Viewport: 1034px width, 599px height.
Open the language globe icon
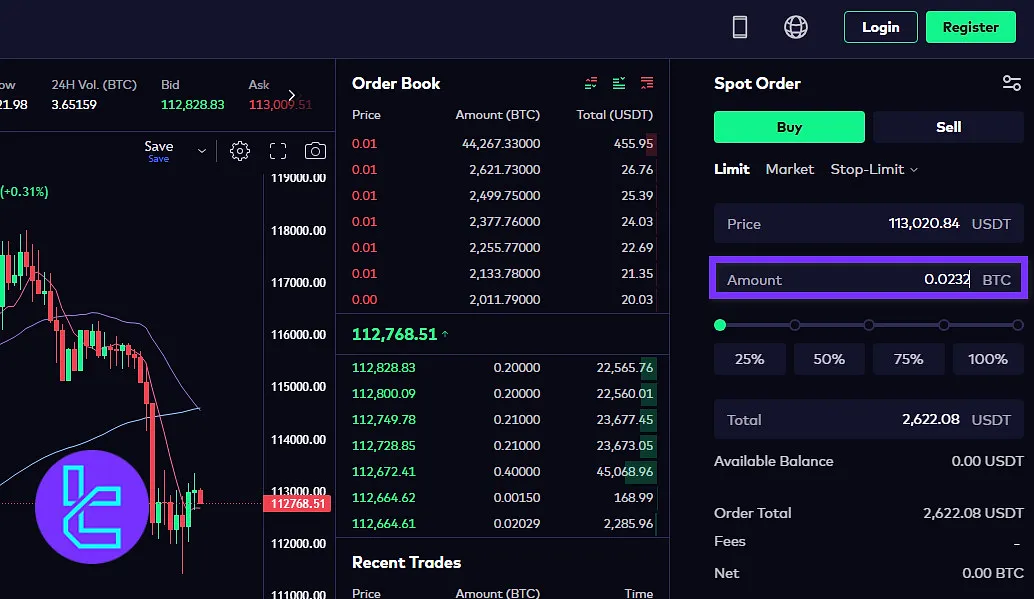[x=796, y=27]
